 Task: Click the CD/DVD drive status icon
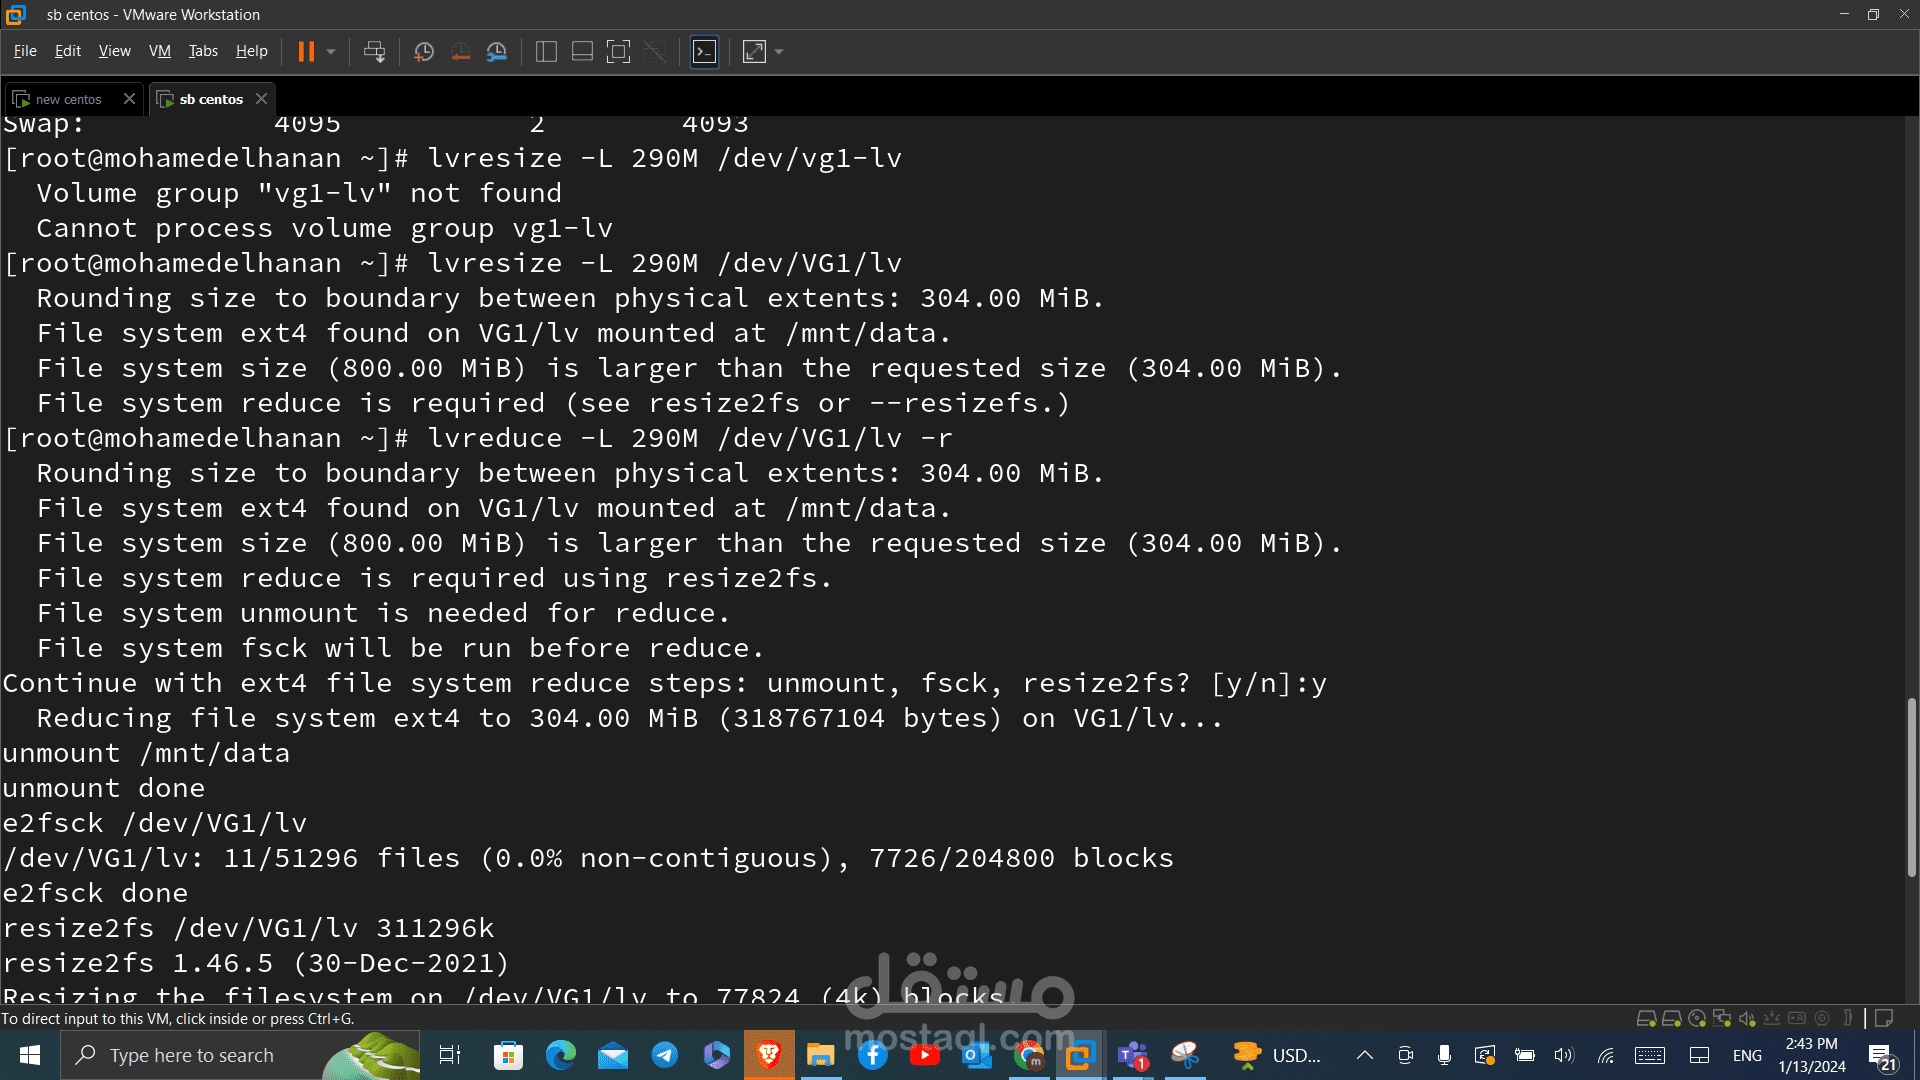(x=1696, y=1019)
